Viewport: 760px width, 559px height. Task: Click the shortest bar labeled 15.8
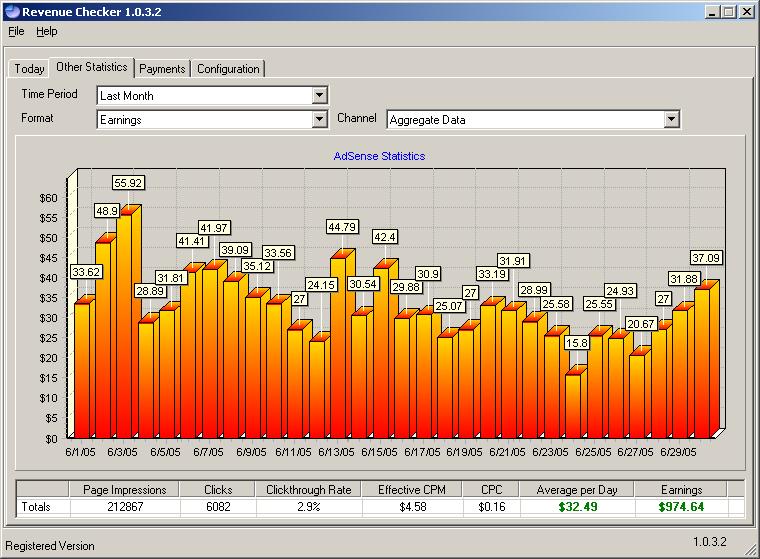coord(572,405)
